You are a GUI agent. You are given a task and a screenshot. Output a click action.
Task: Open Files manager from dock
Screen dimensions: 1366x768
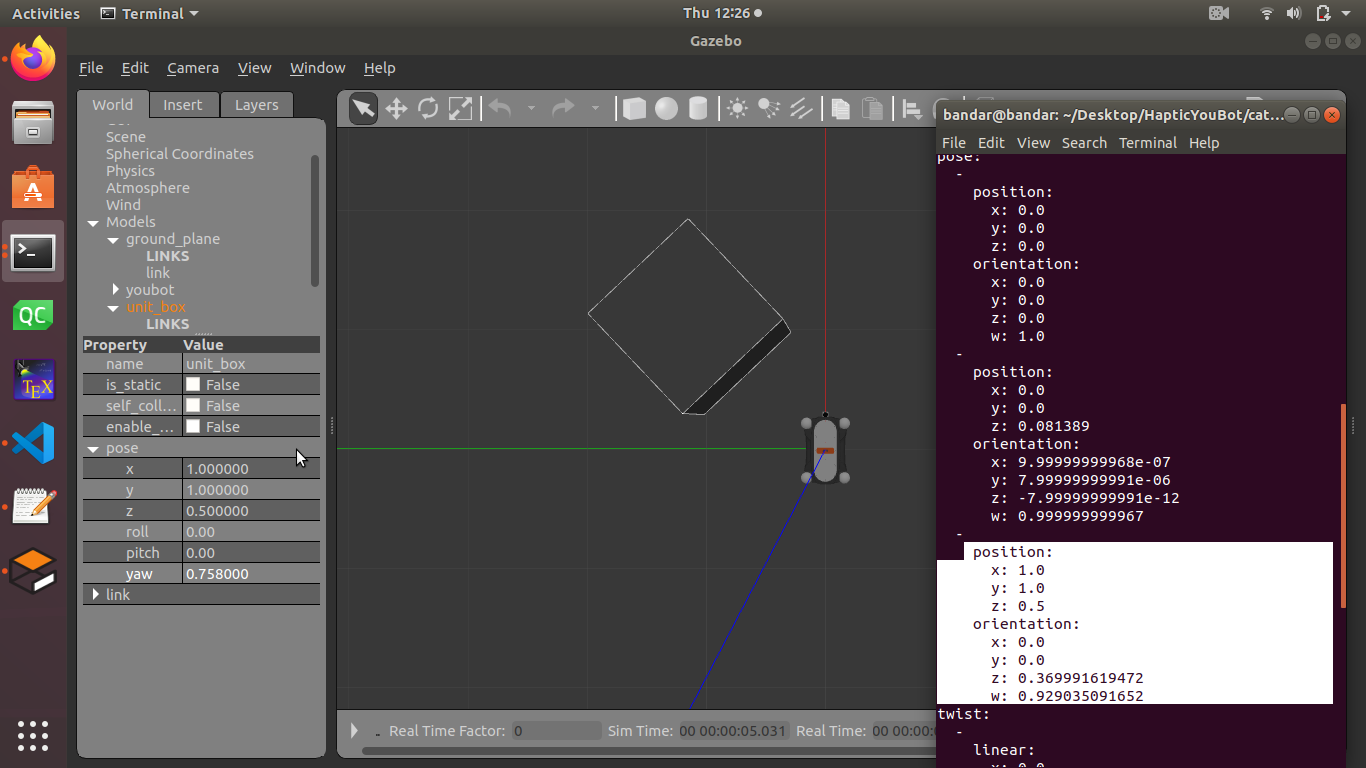(x=33, y=124)
